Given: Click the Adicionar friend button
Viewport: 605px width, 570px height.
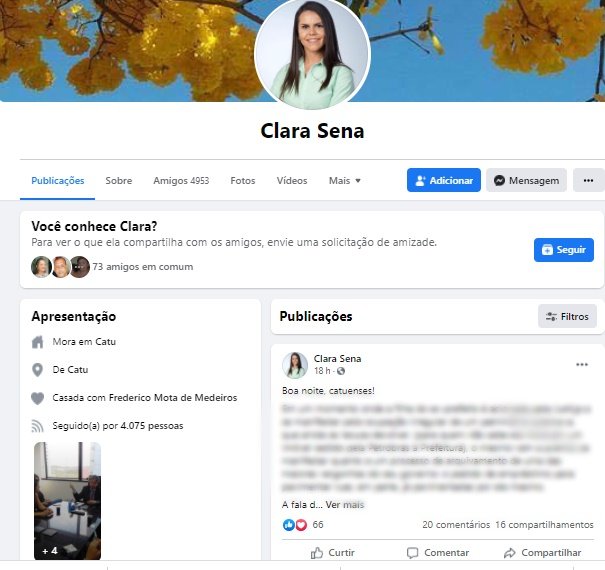Looking at the screenshot, I should coord(444,180).
